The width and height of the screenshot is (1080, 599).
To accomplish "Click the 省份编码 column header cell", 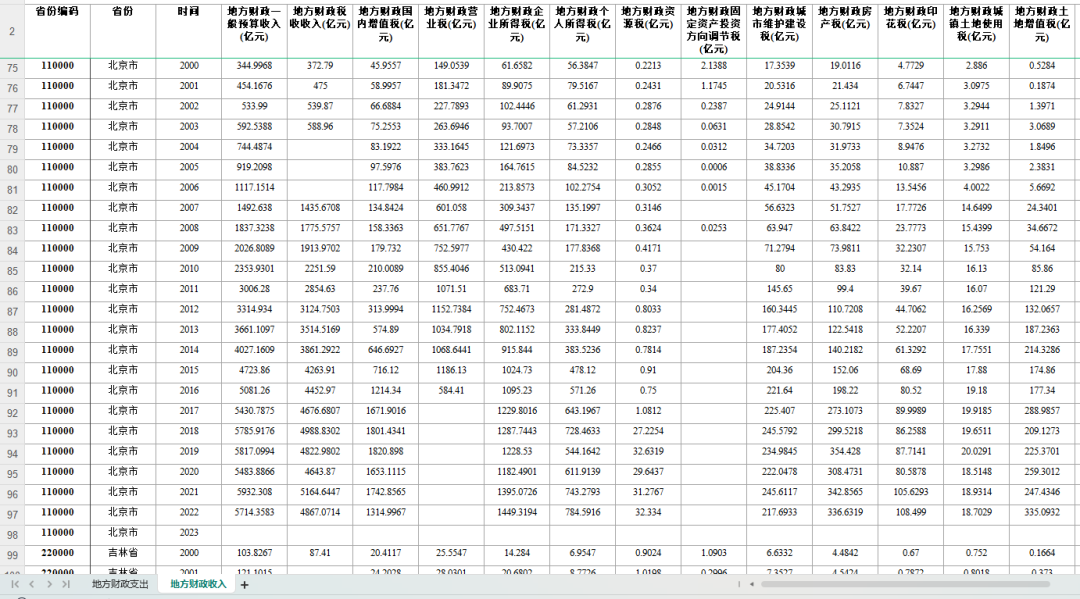I will pyautogui.click(x=57, y=12).
